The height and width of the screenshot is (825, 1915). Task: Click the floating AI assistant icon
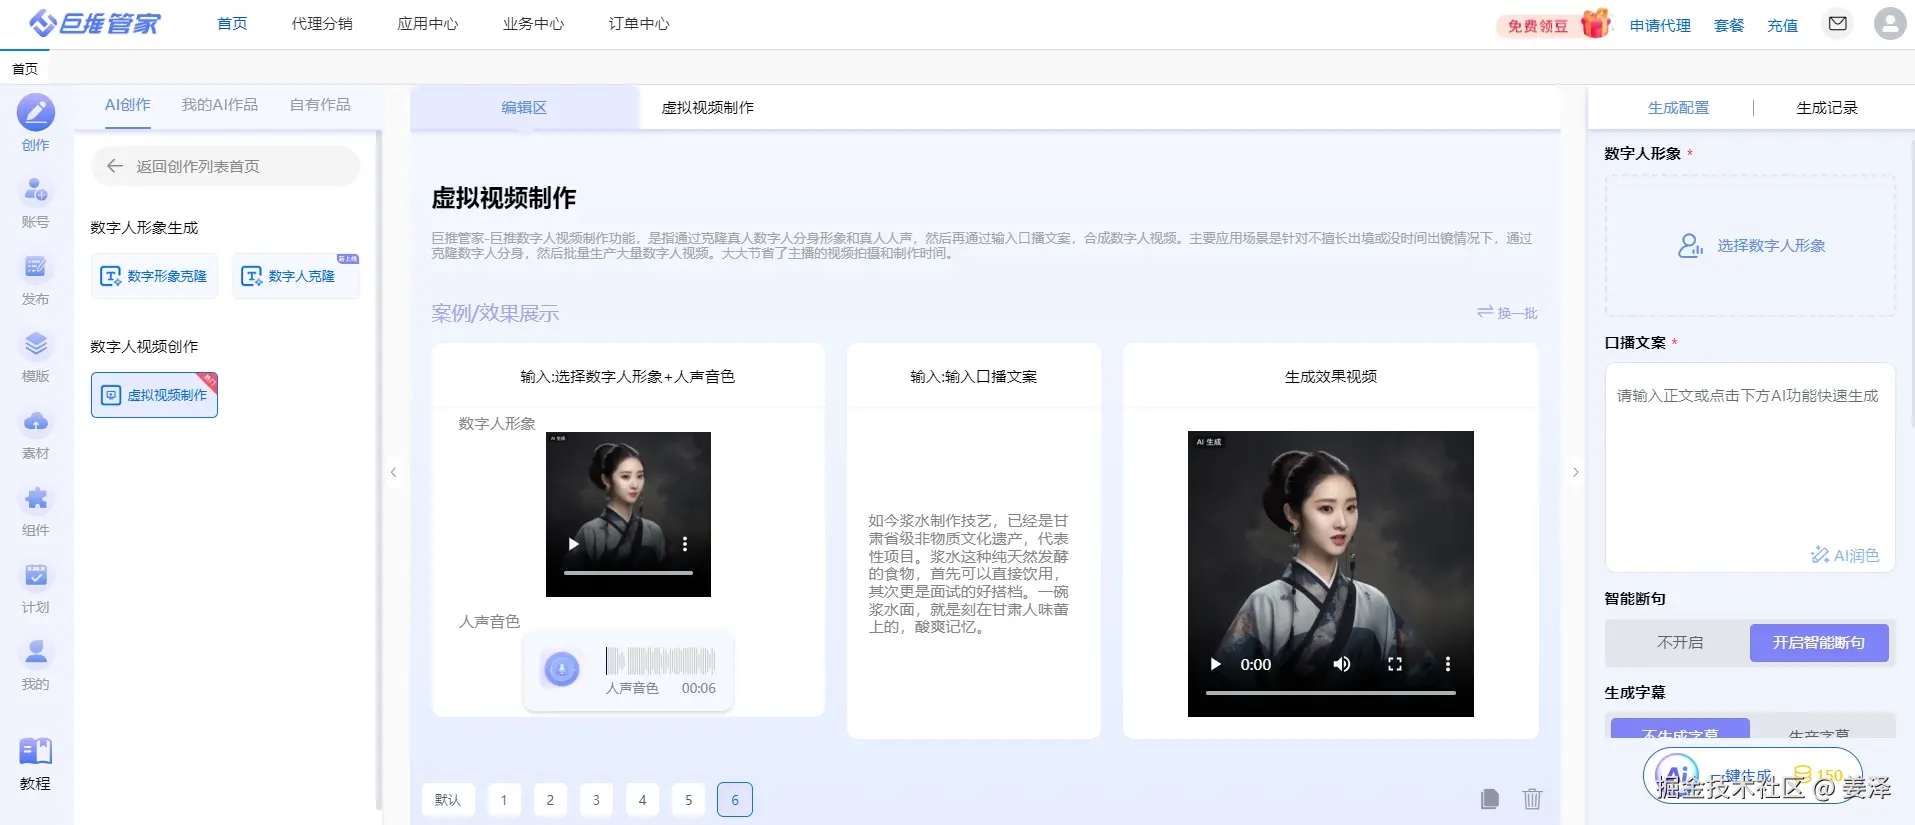pos(1676,775)
